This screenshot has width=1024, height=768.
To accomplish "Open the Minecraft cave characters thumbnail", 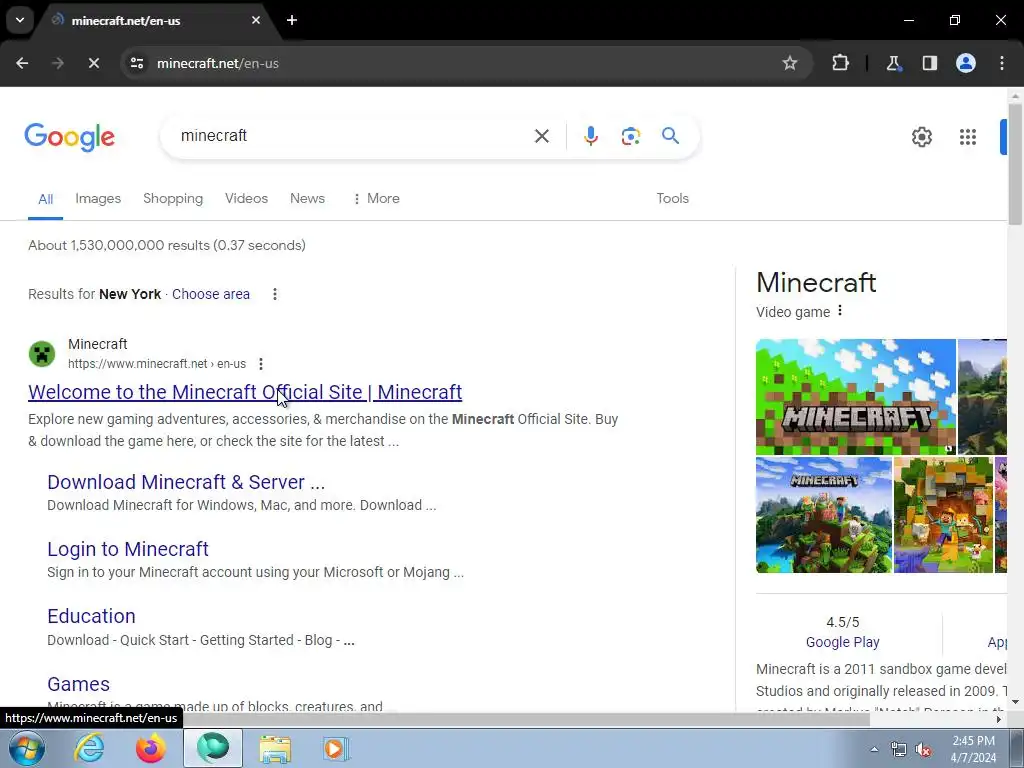I will coord(943,515).
